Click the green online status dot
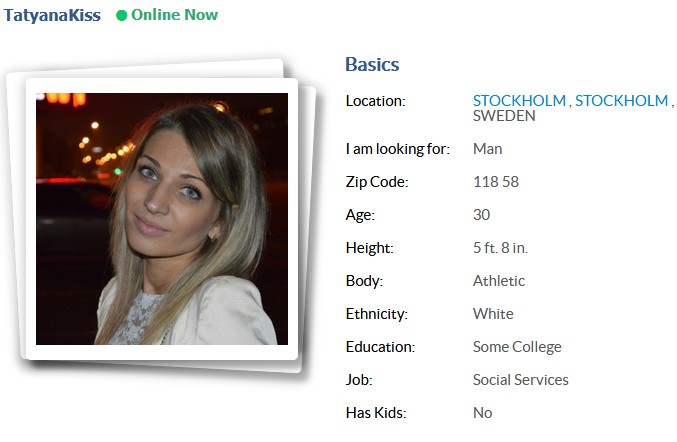The height and width of the screenshot is (442, 677). (x=121, y=16)
